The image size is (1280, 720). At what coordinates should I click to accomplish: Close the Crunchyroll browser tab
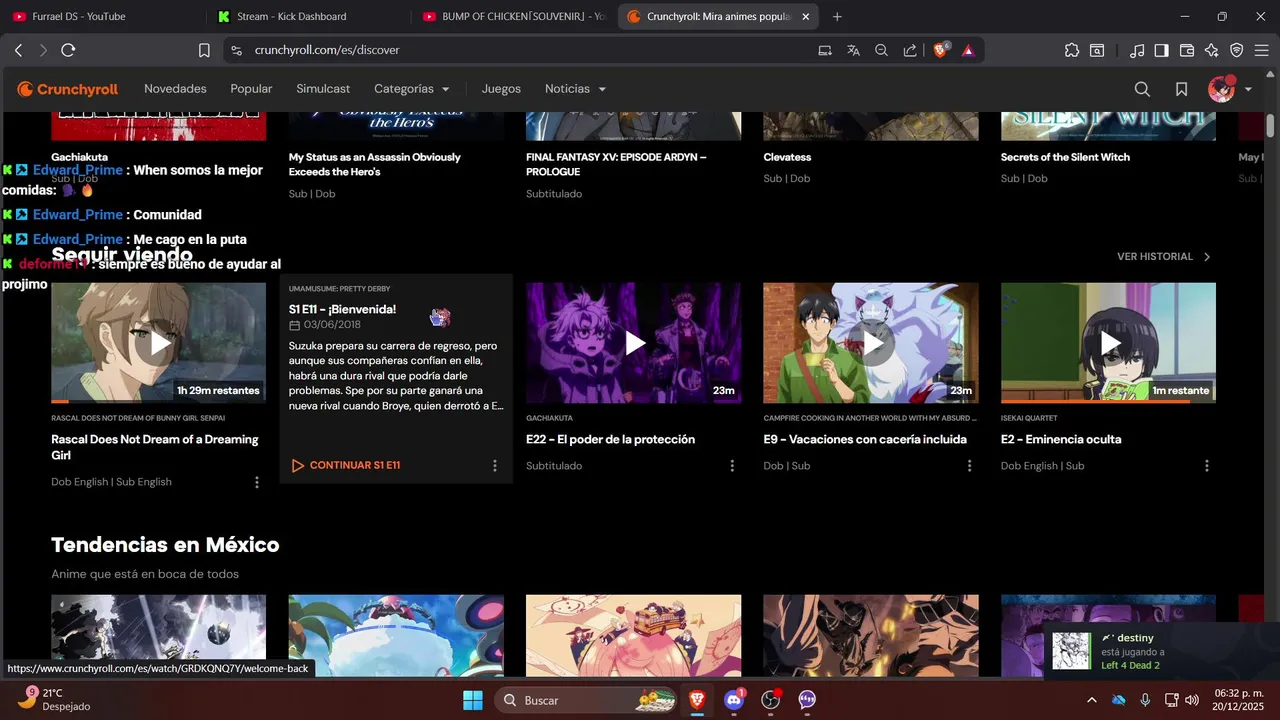point(806,16)
